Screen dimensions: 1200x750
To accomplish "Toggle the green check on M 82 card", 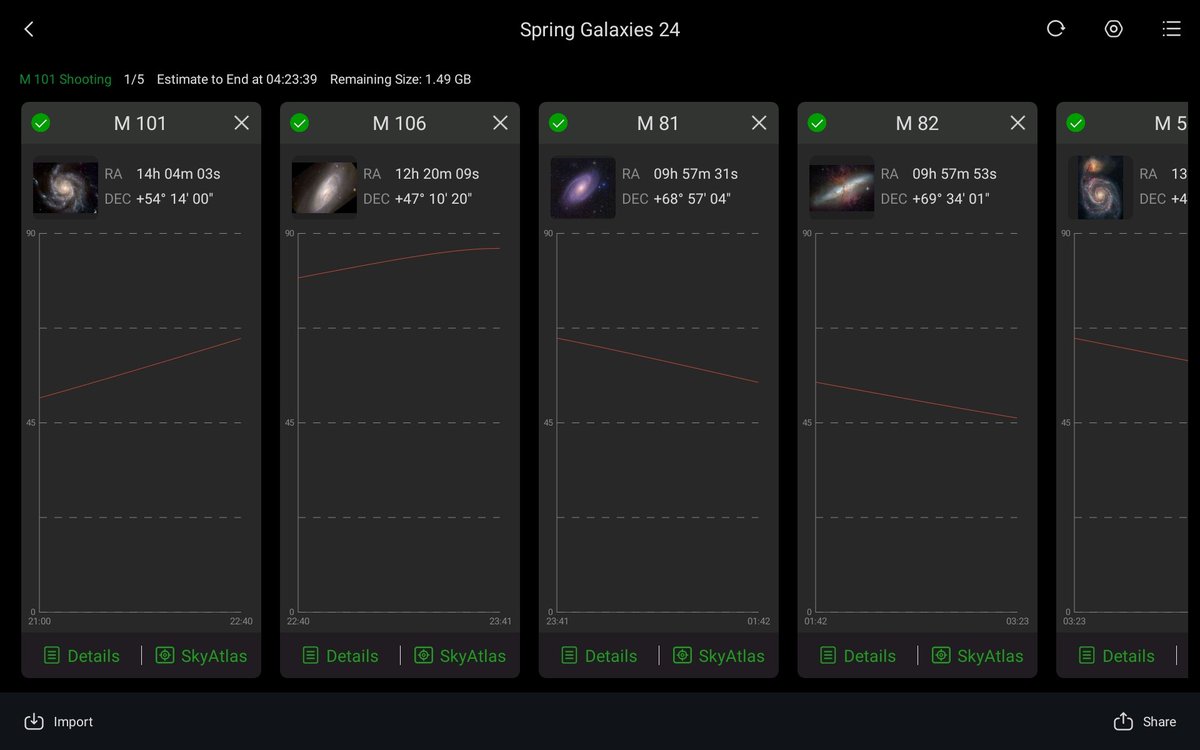I will pos(817,123).
